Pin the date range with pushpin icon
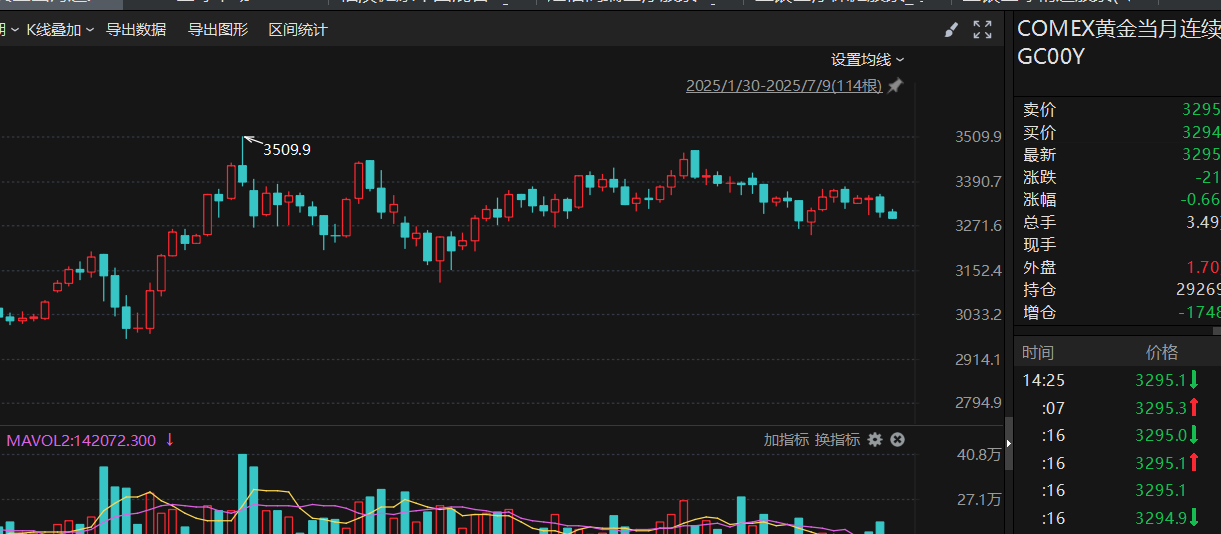The width and height of the screenshot is (1221, 534). [895, 86]
